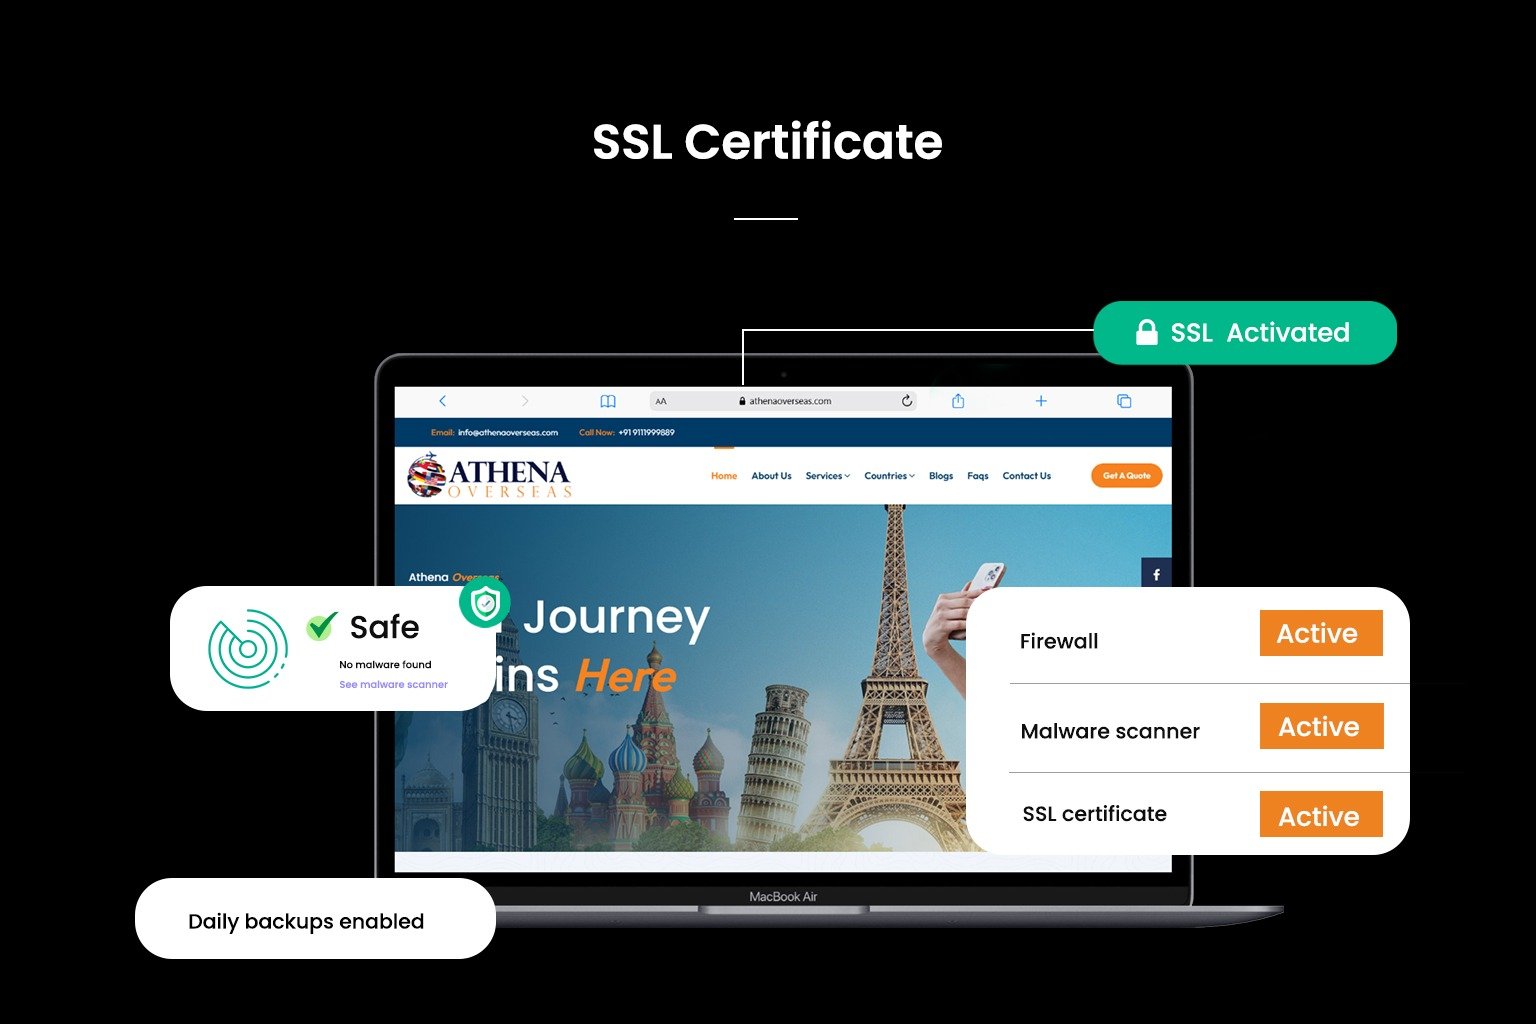
Task: Open the About Us menu item
Action: 771,476
